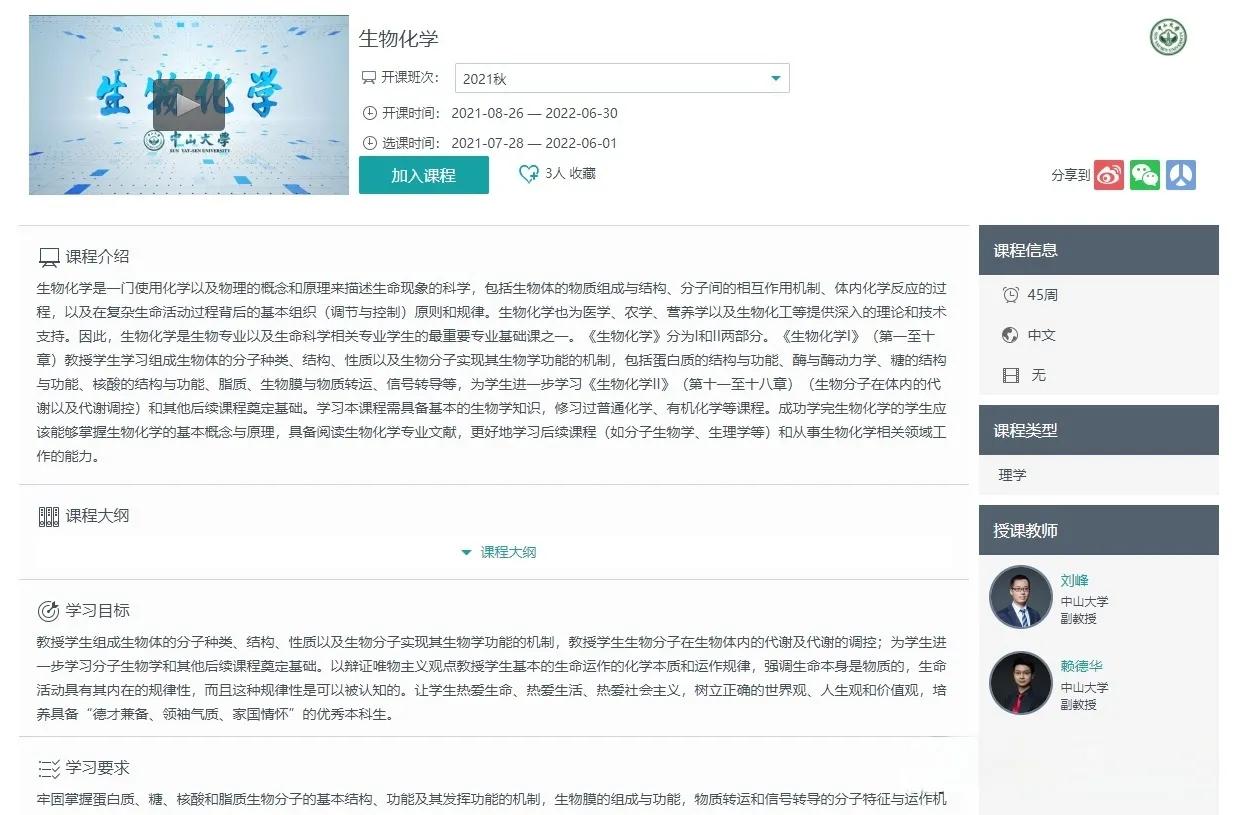Viewport: 1242px width, 815px height.
Task: Click the clock icon beside 45周
Action: (1009, 295)
